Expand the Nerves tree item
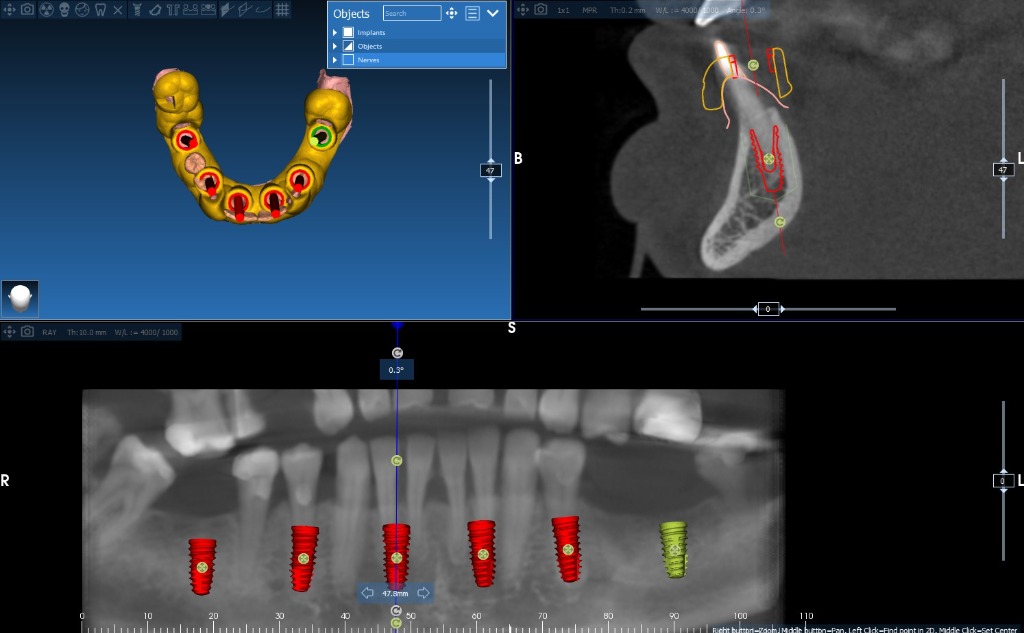 pos(335,60)
